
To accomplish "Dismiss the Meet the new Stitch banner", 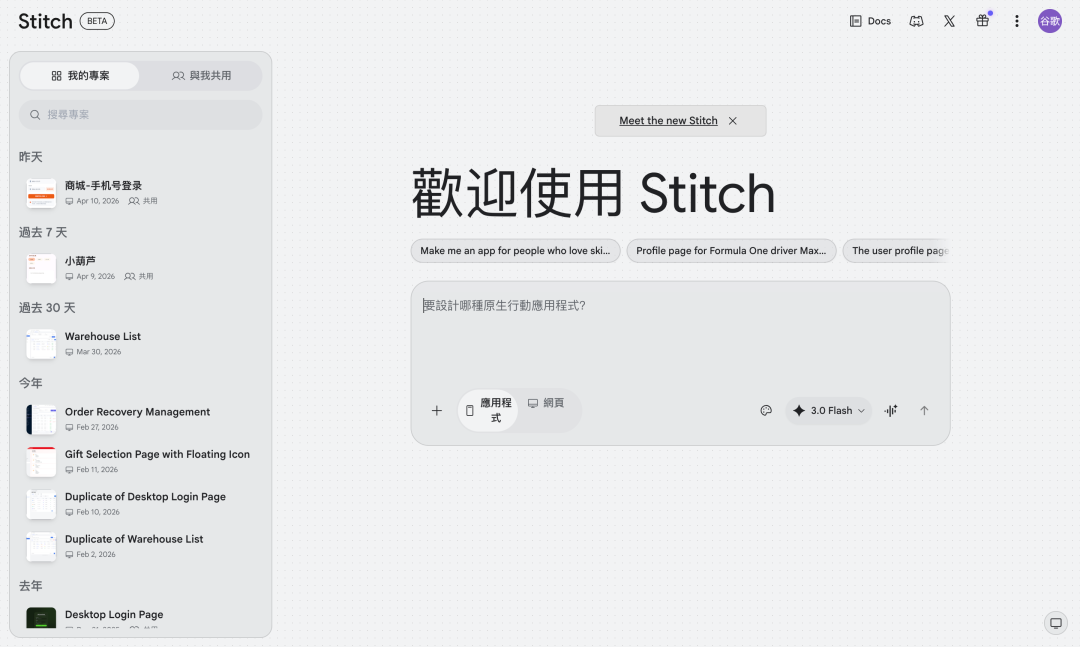I will coord(733,121).
